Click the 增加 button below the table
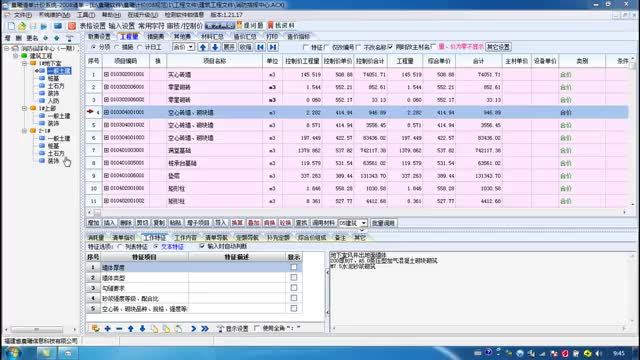This screenshot has width=640, height=360. click(x=93, y=223)
